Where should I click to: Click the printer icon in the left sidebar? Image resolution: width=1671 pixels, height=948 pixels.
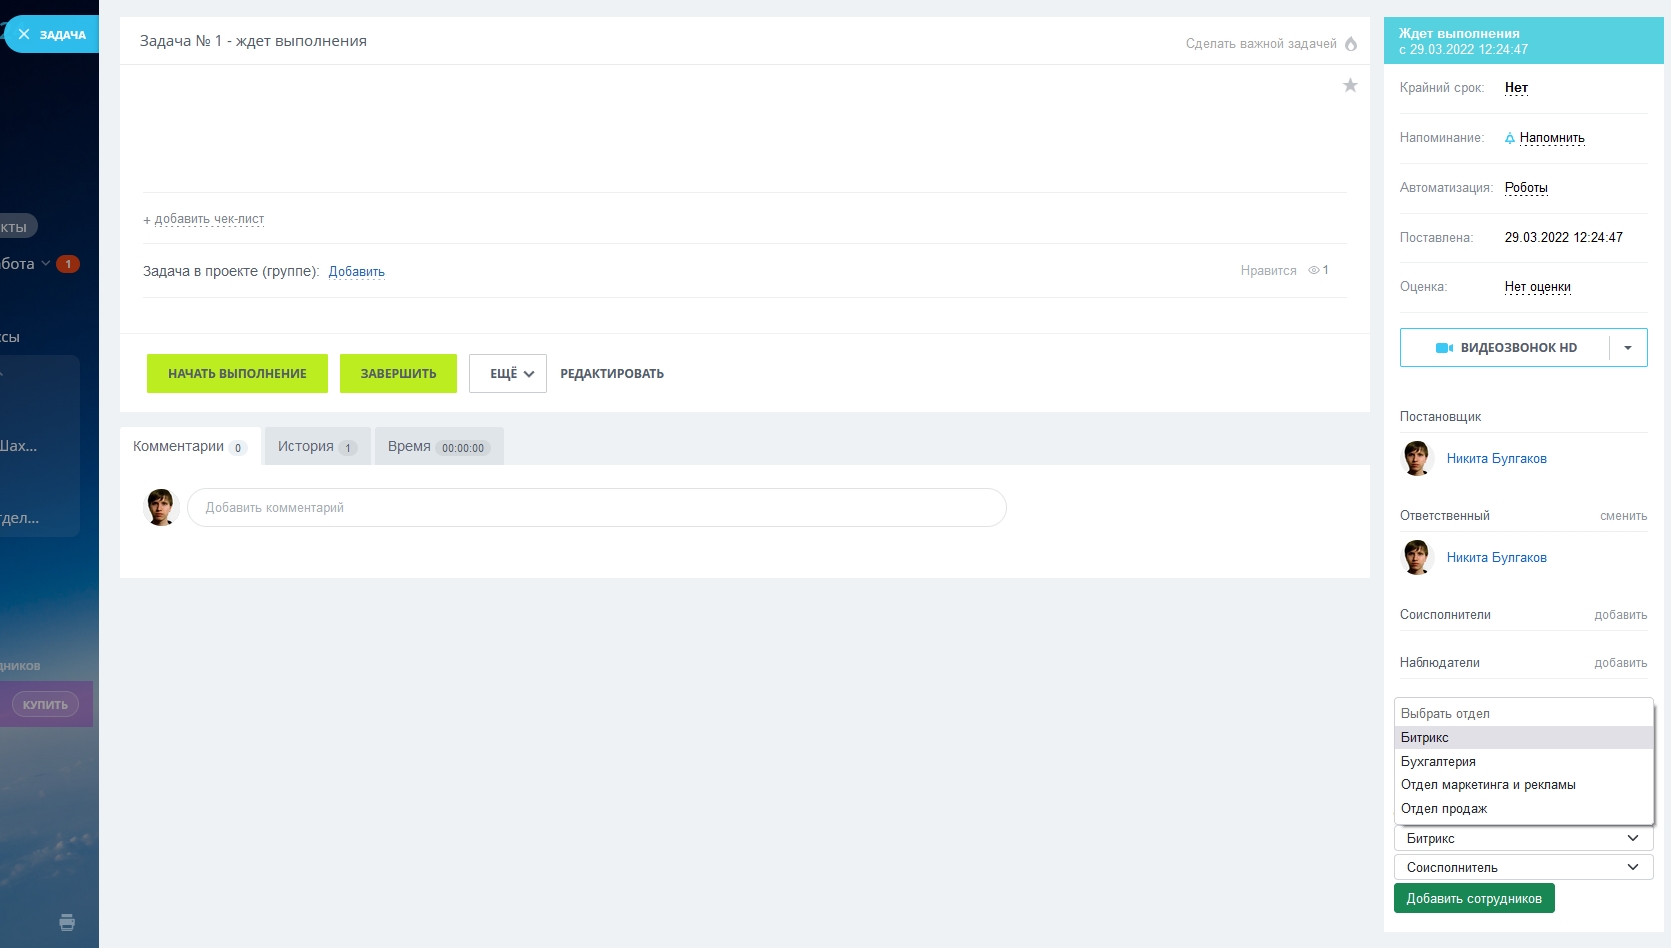[67, 922]
